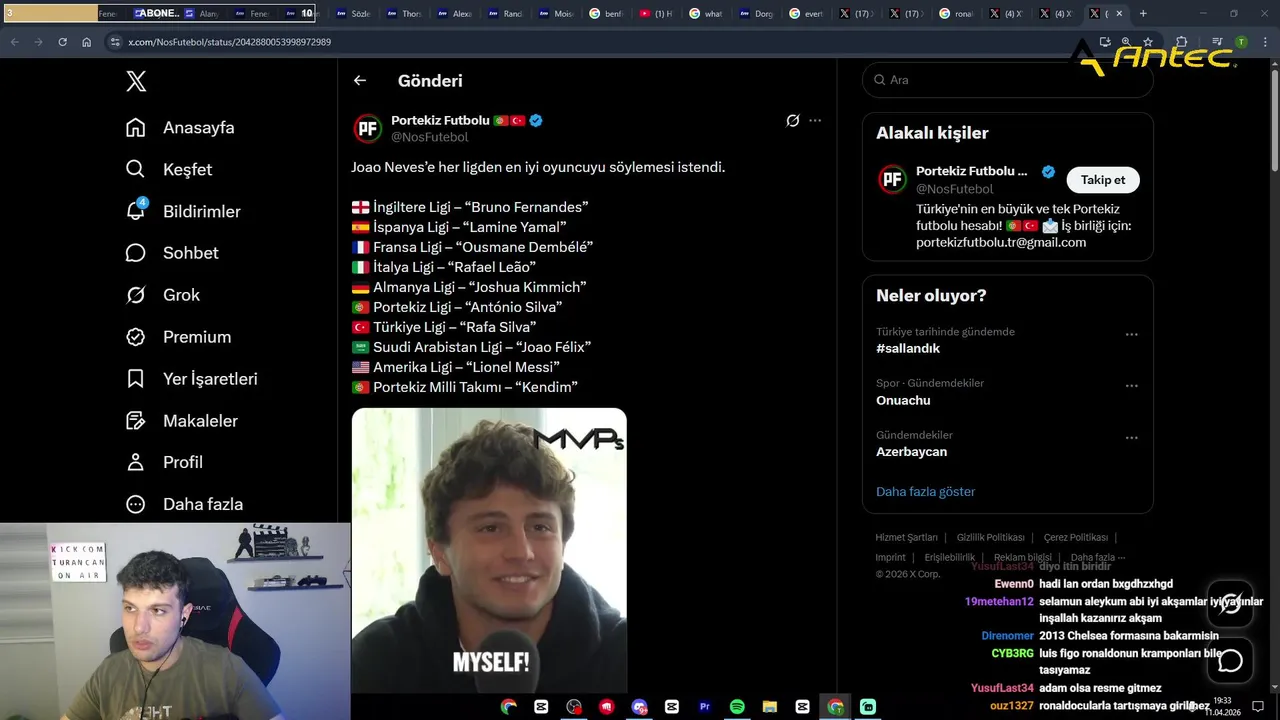The height and width of the screenshot is (720, 1280).
Task: Open the post's three-dot more menu
Action: (815, 120)
